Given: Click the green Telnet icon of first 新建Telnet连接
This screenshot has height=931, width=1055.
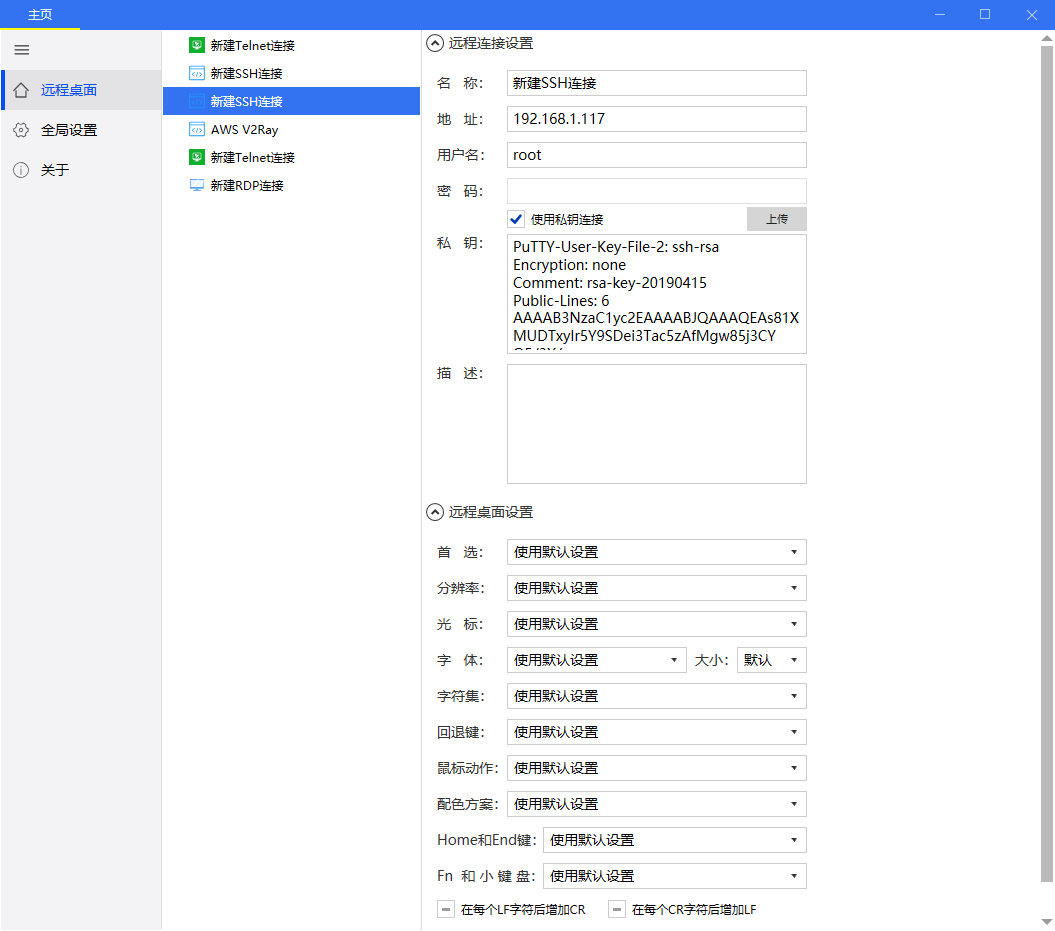Looking at the screenshot, I should coord(196,45).
